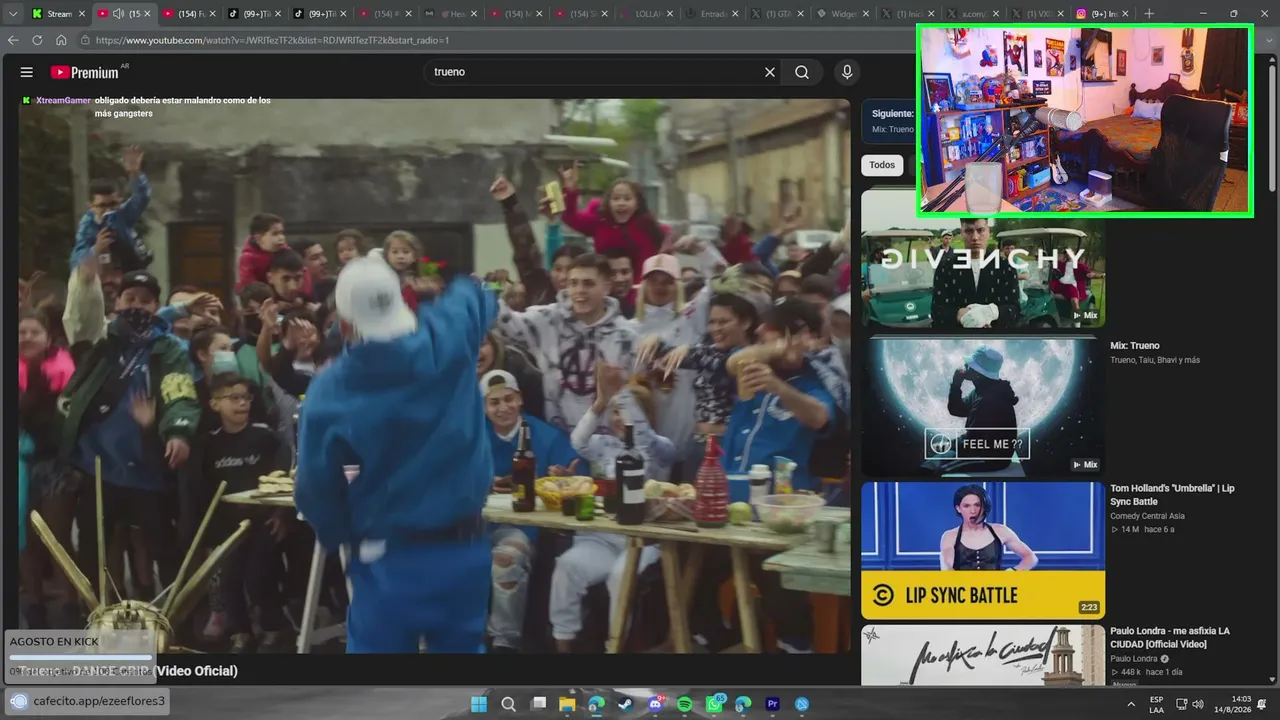Switch to the Widget tab
Viewport: 1280px width, 720px height.
843,14
